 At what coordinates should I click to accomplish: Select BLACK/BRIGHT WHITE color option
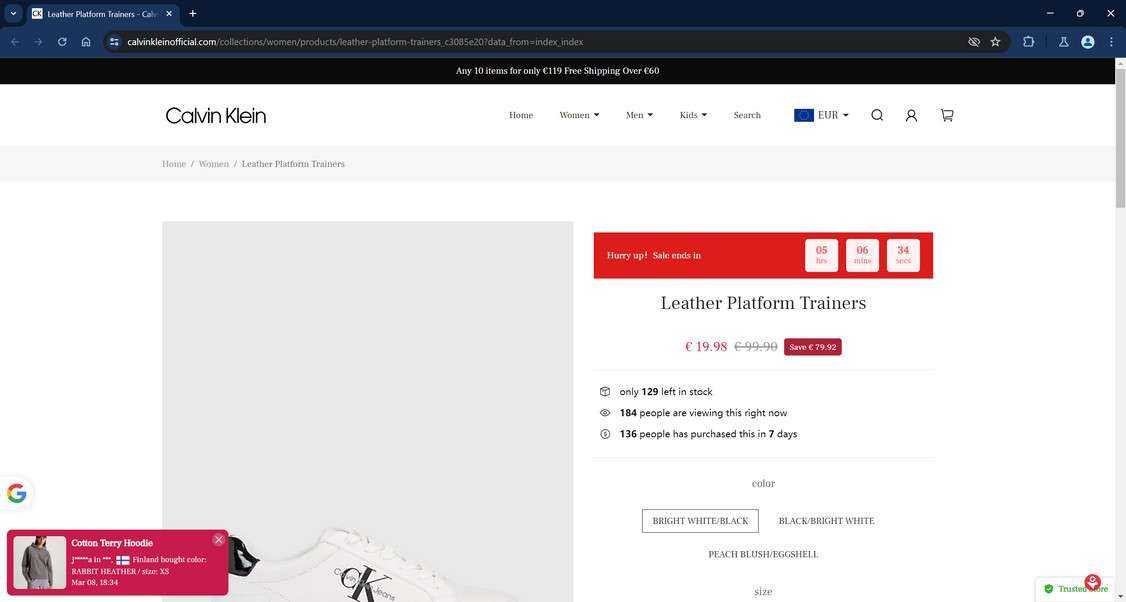(x=827, y=521)
